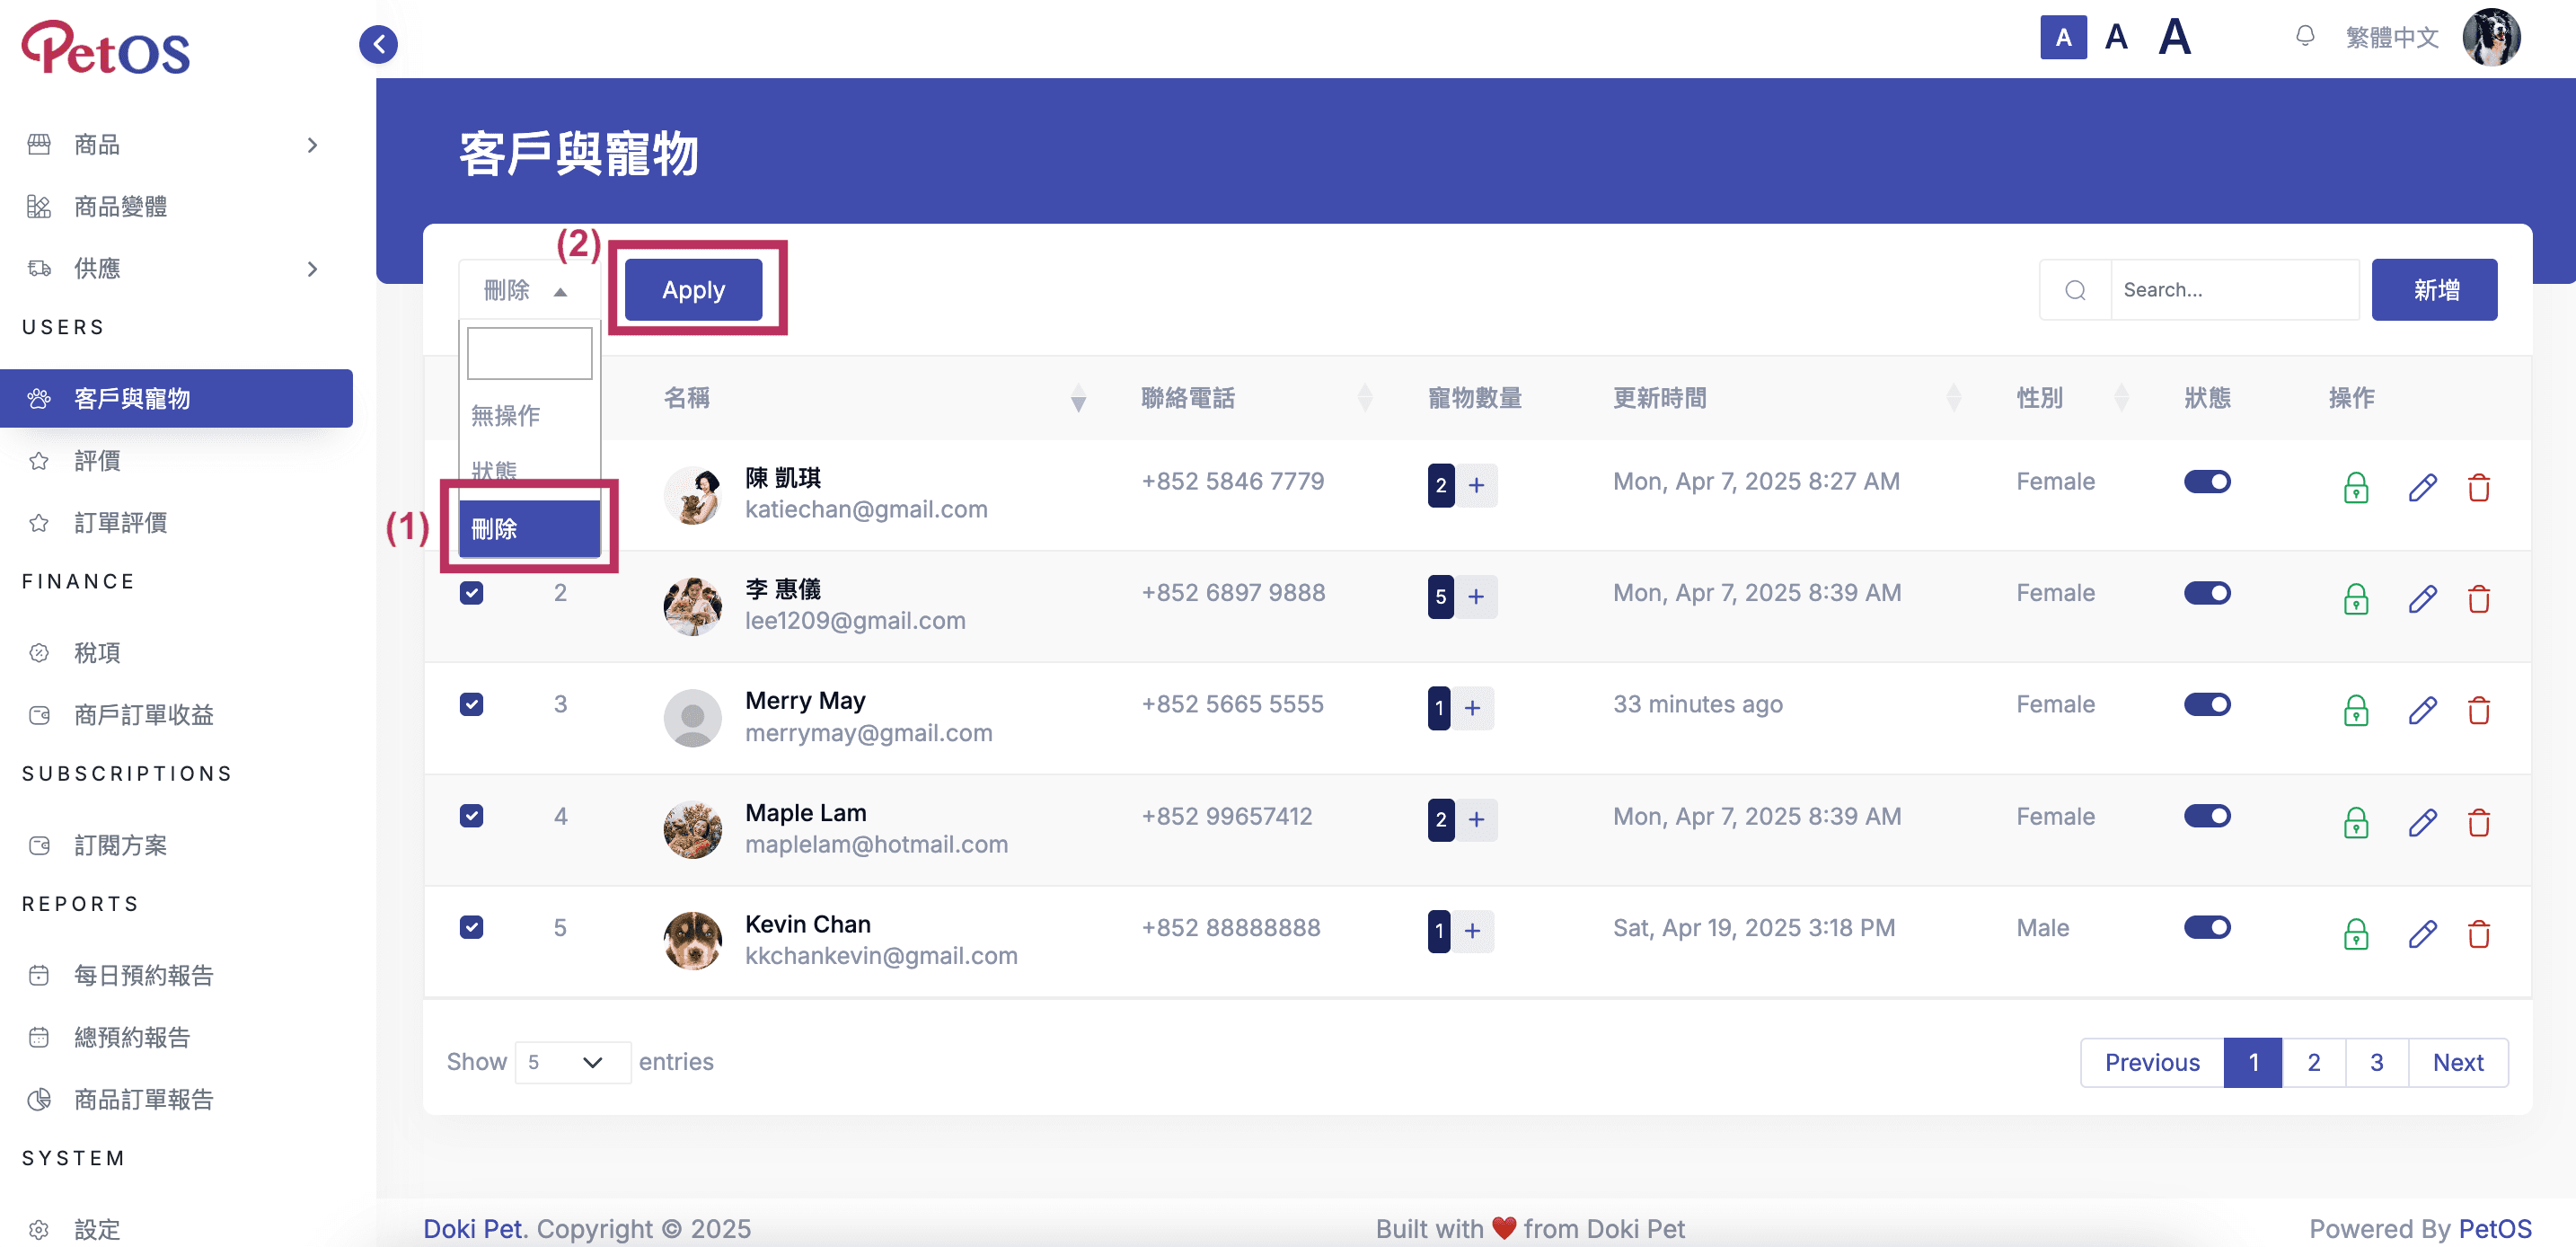Image resolution: width=2576 pixels, height=1247 pixels.
Task: Collapse sidebar with the back arrow icon
Action: (378, 44)
